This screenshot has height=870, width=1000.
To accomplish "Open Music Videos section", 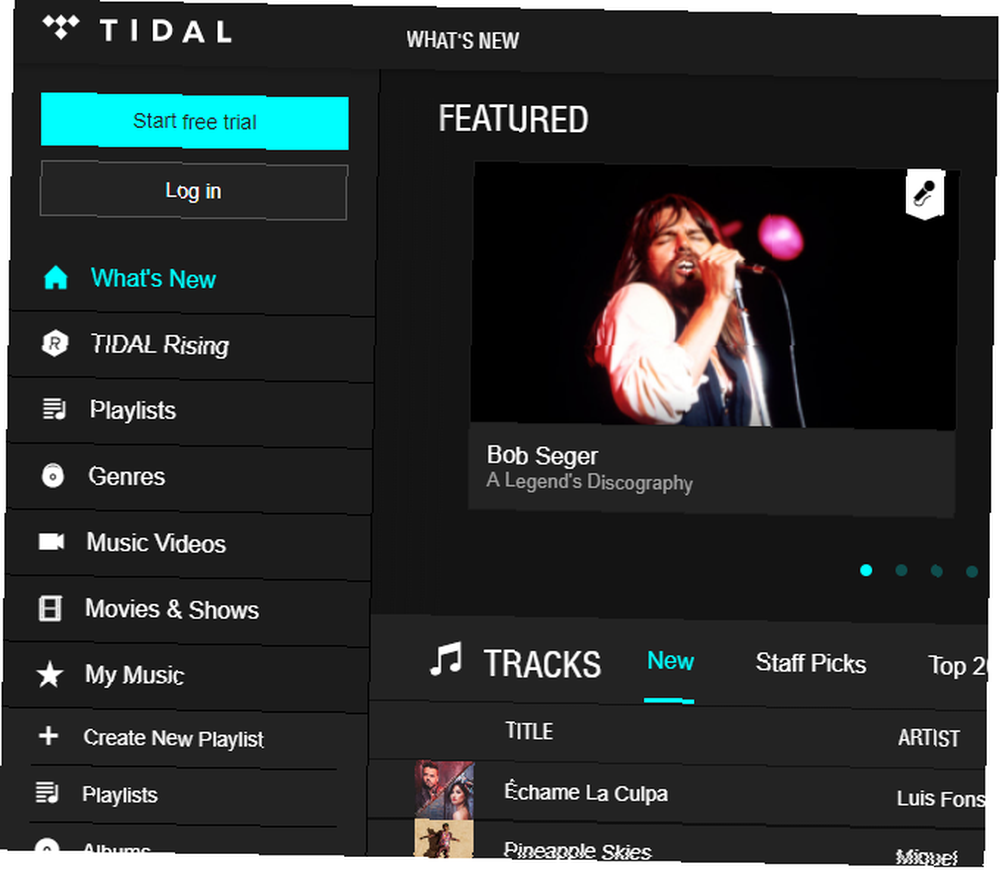I will click(156, 543).
